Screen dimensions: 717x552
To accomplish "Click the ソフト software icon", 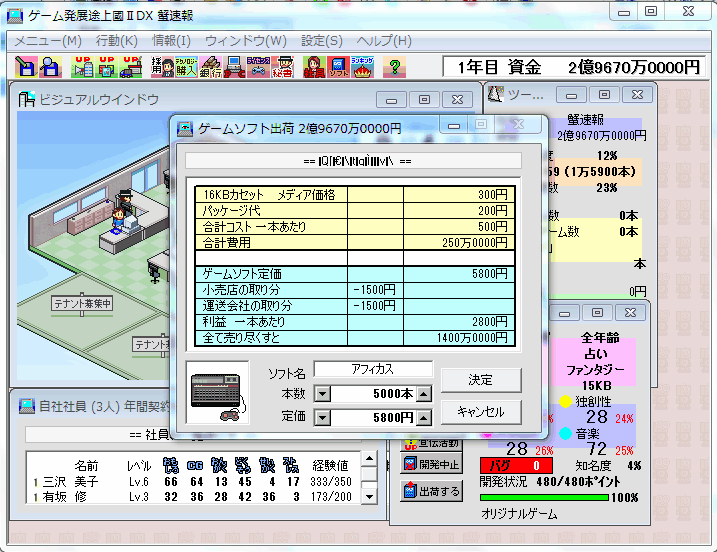I will 338,67.
